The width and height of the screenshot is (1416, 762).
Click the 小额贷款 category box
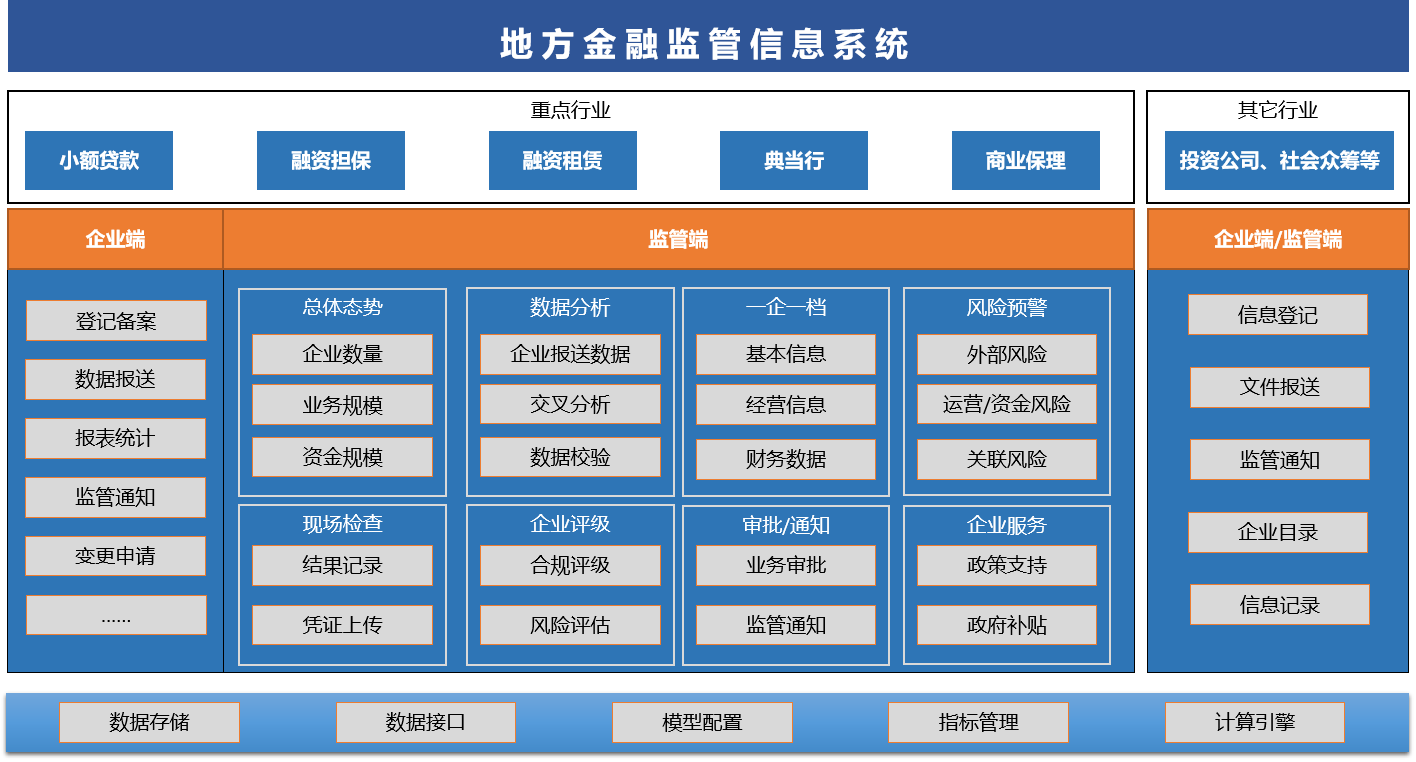click(x=99, y=160)
